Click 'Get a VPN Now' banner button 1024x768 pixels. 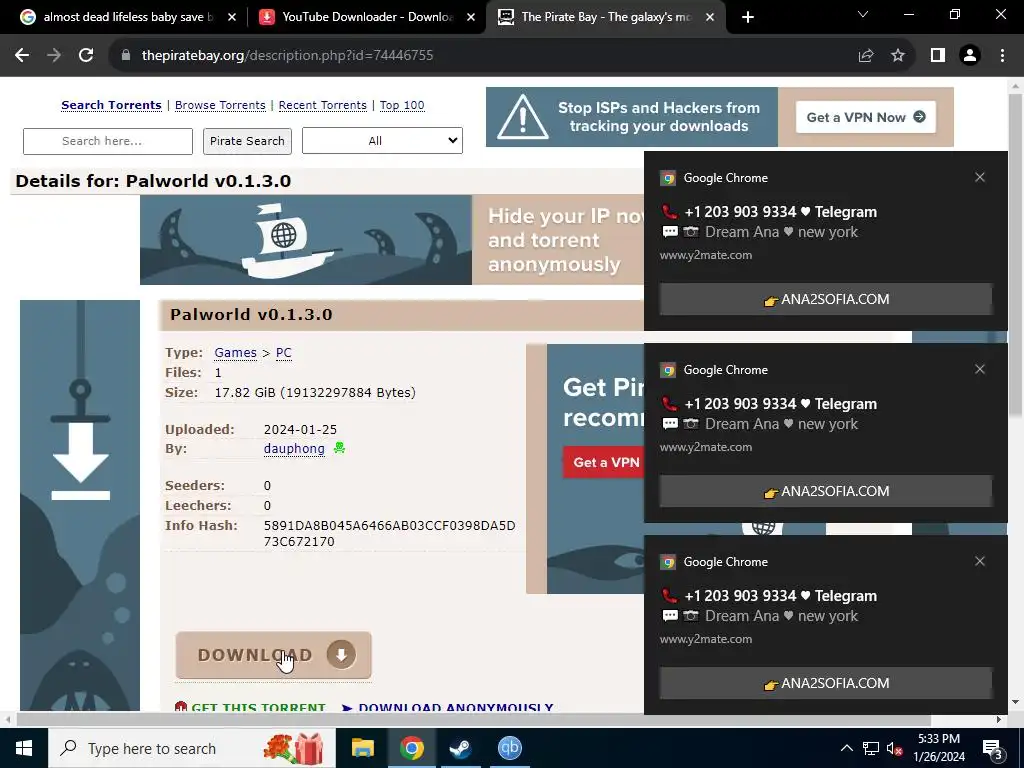coord(866,117)
